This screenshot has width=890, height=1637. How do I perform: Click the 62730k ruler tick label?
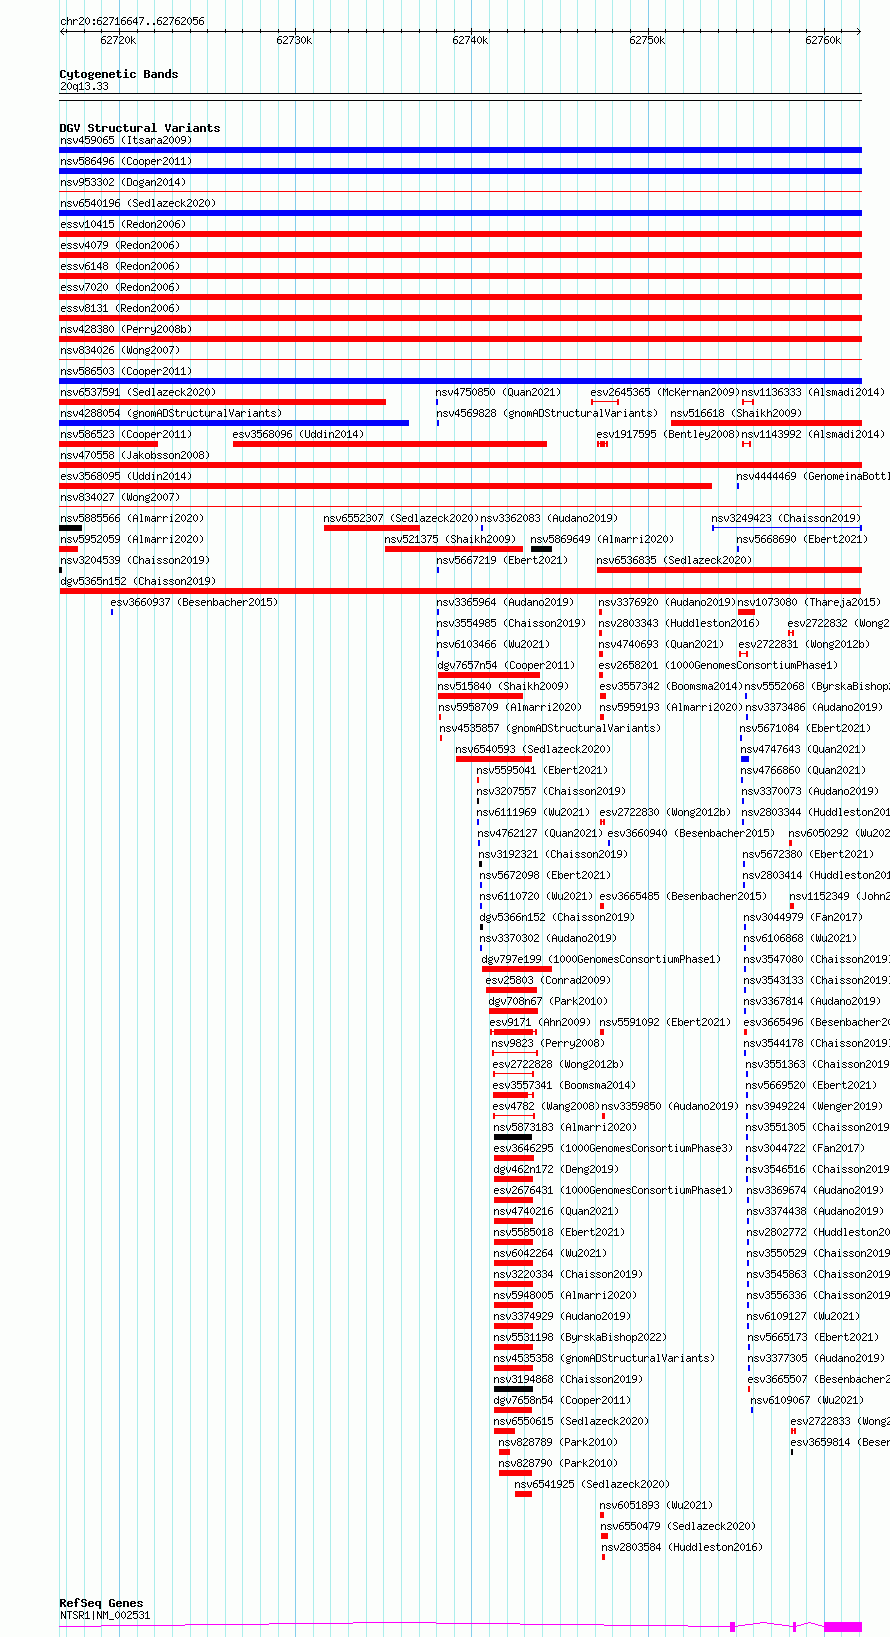click(294, 40)
